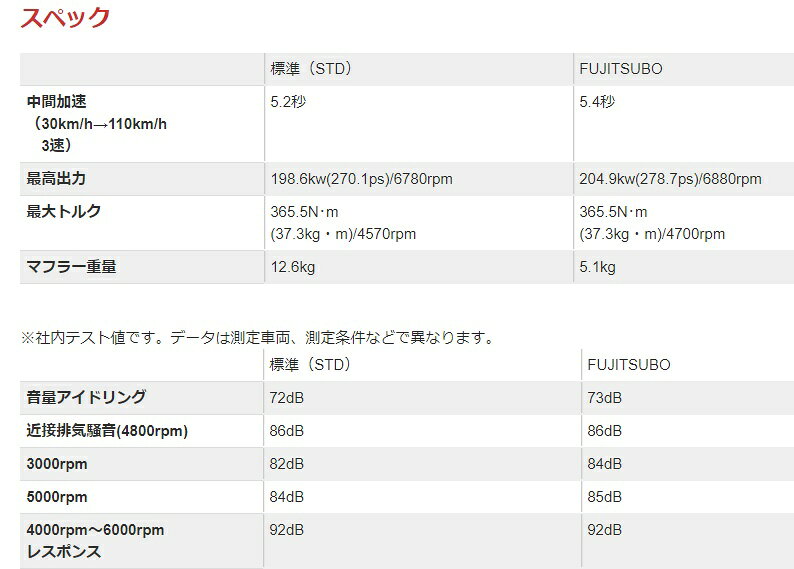
Task: Click the ※社内テスト値 disclaimer note
Action: click(257, 337)
